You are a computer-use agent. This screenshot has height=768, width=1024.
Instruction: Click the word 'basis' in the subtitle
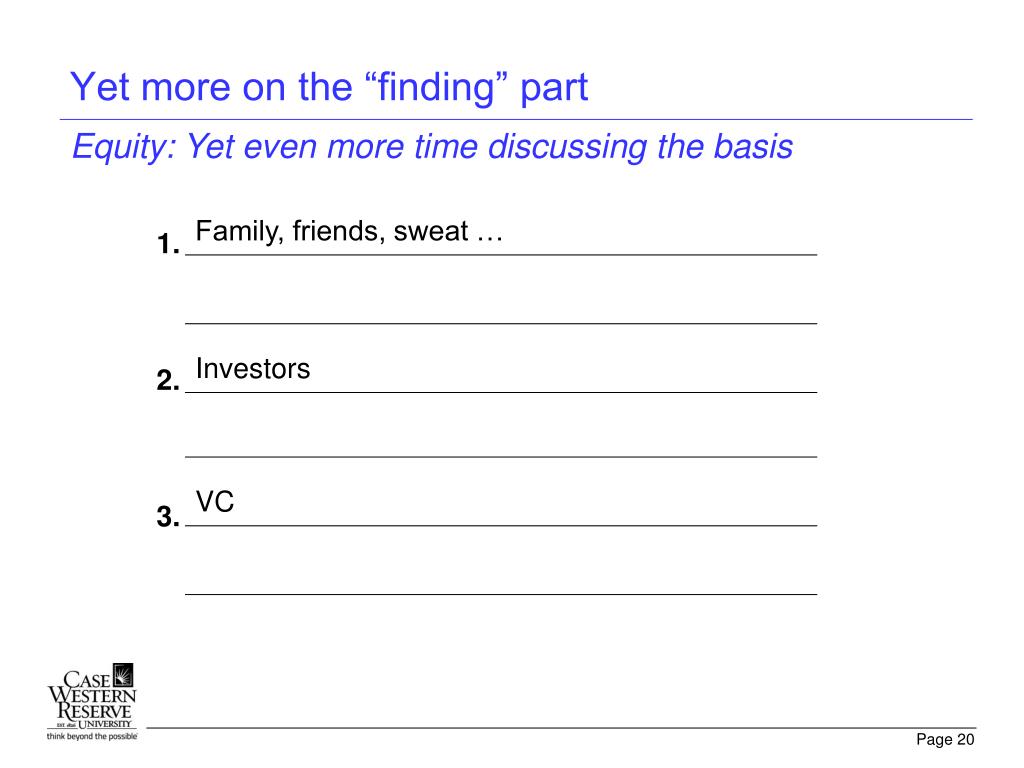(753, 146)
